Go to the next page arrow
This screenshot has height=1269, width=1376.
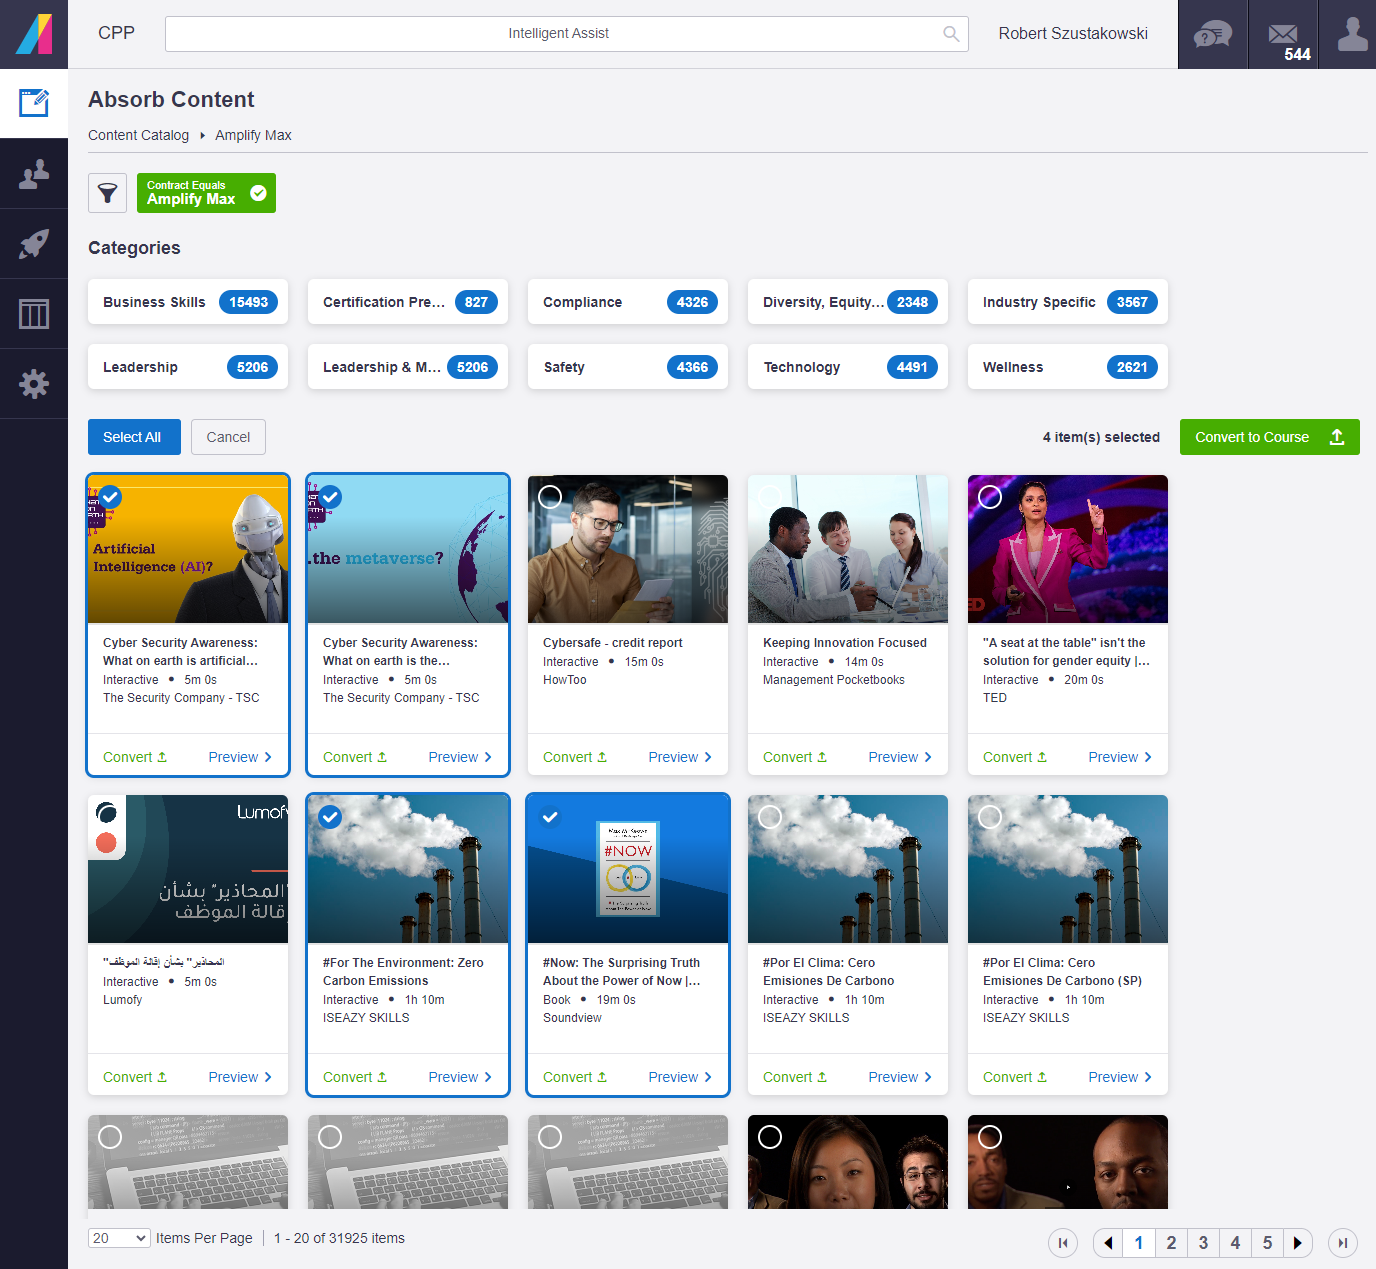1298,1243
